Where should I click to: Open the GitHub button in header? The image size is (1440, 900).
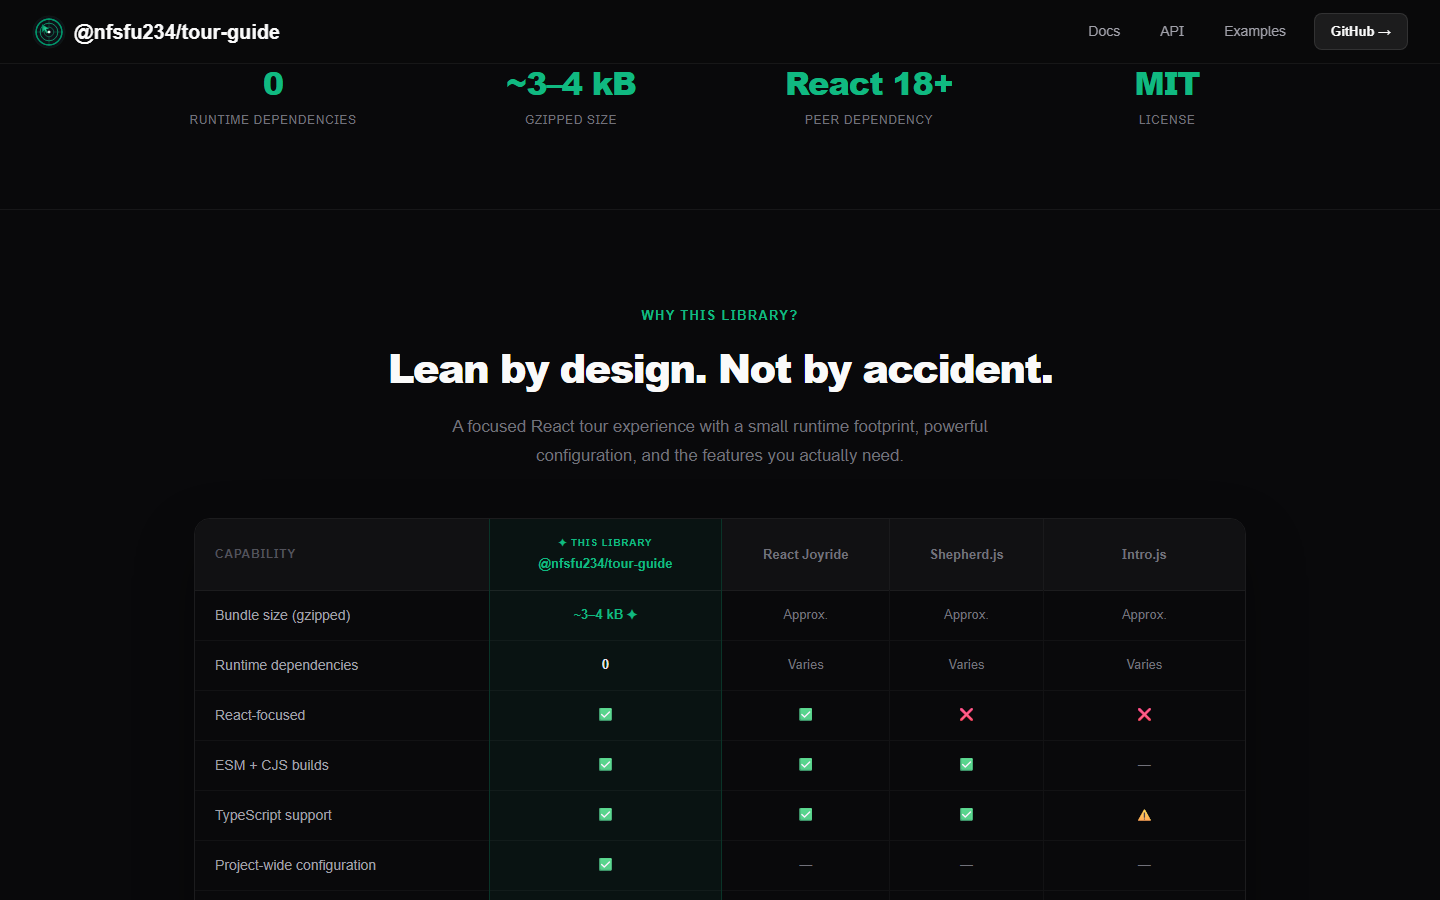click(x=1361, y=32)
